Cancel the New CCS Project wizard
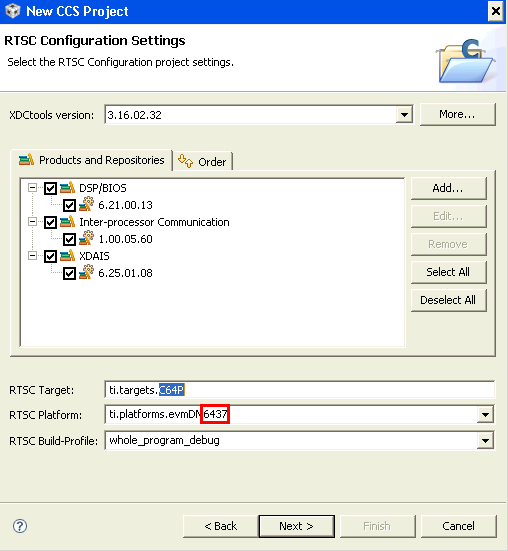This screenshot has width=508, height=551. pos(458,526)
